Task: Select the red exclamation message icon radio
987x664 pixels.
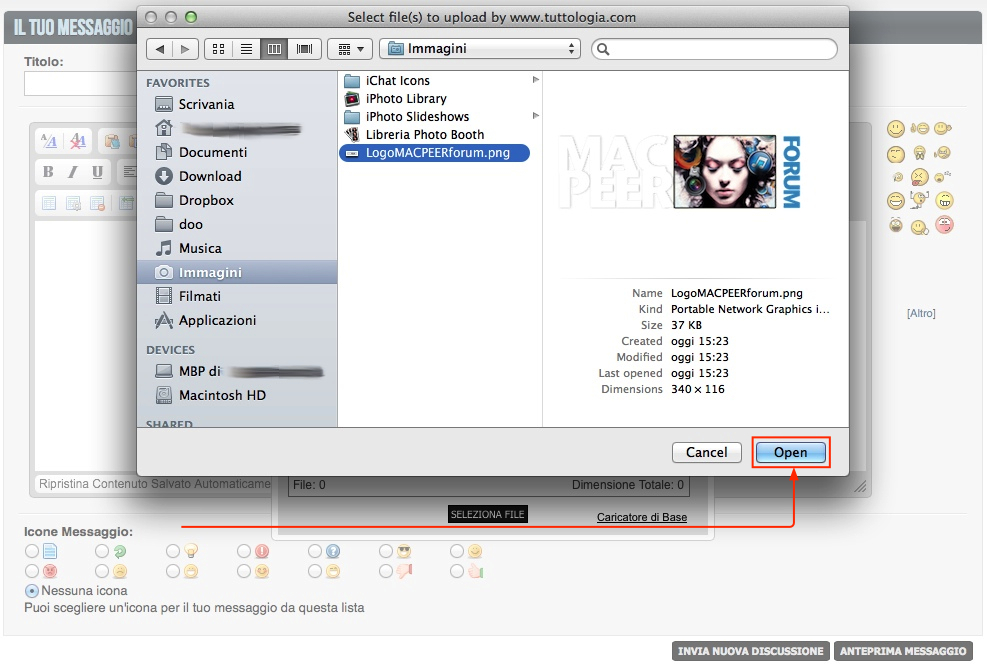Action: 244,551
